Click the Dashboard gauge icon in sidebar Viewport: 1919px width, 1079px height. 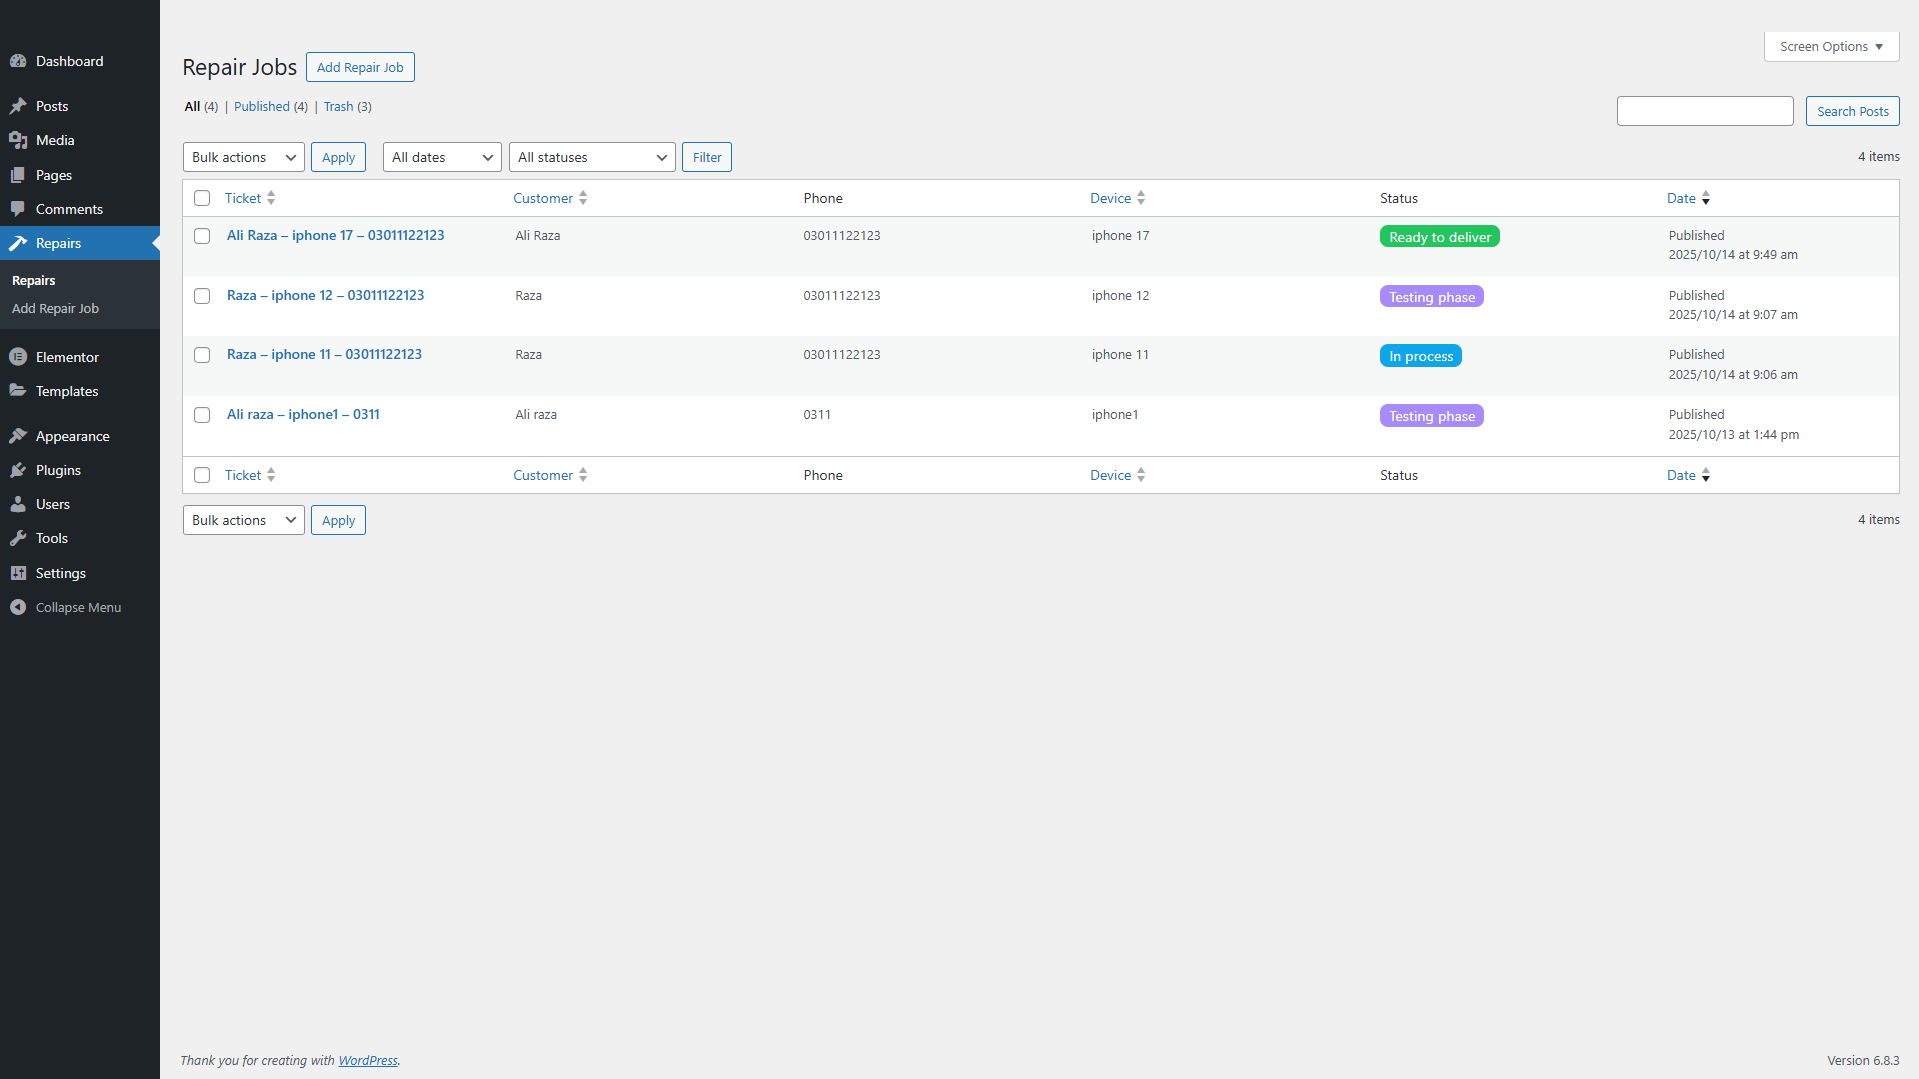[x=18, y=61]
